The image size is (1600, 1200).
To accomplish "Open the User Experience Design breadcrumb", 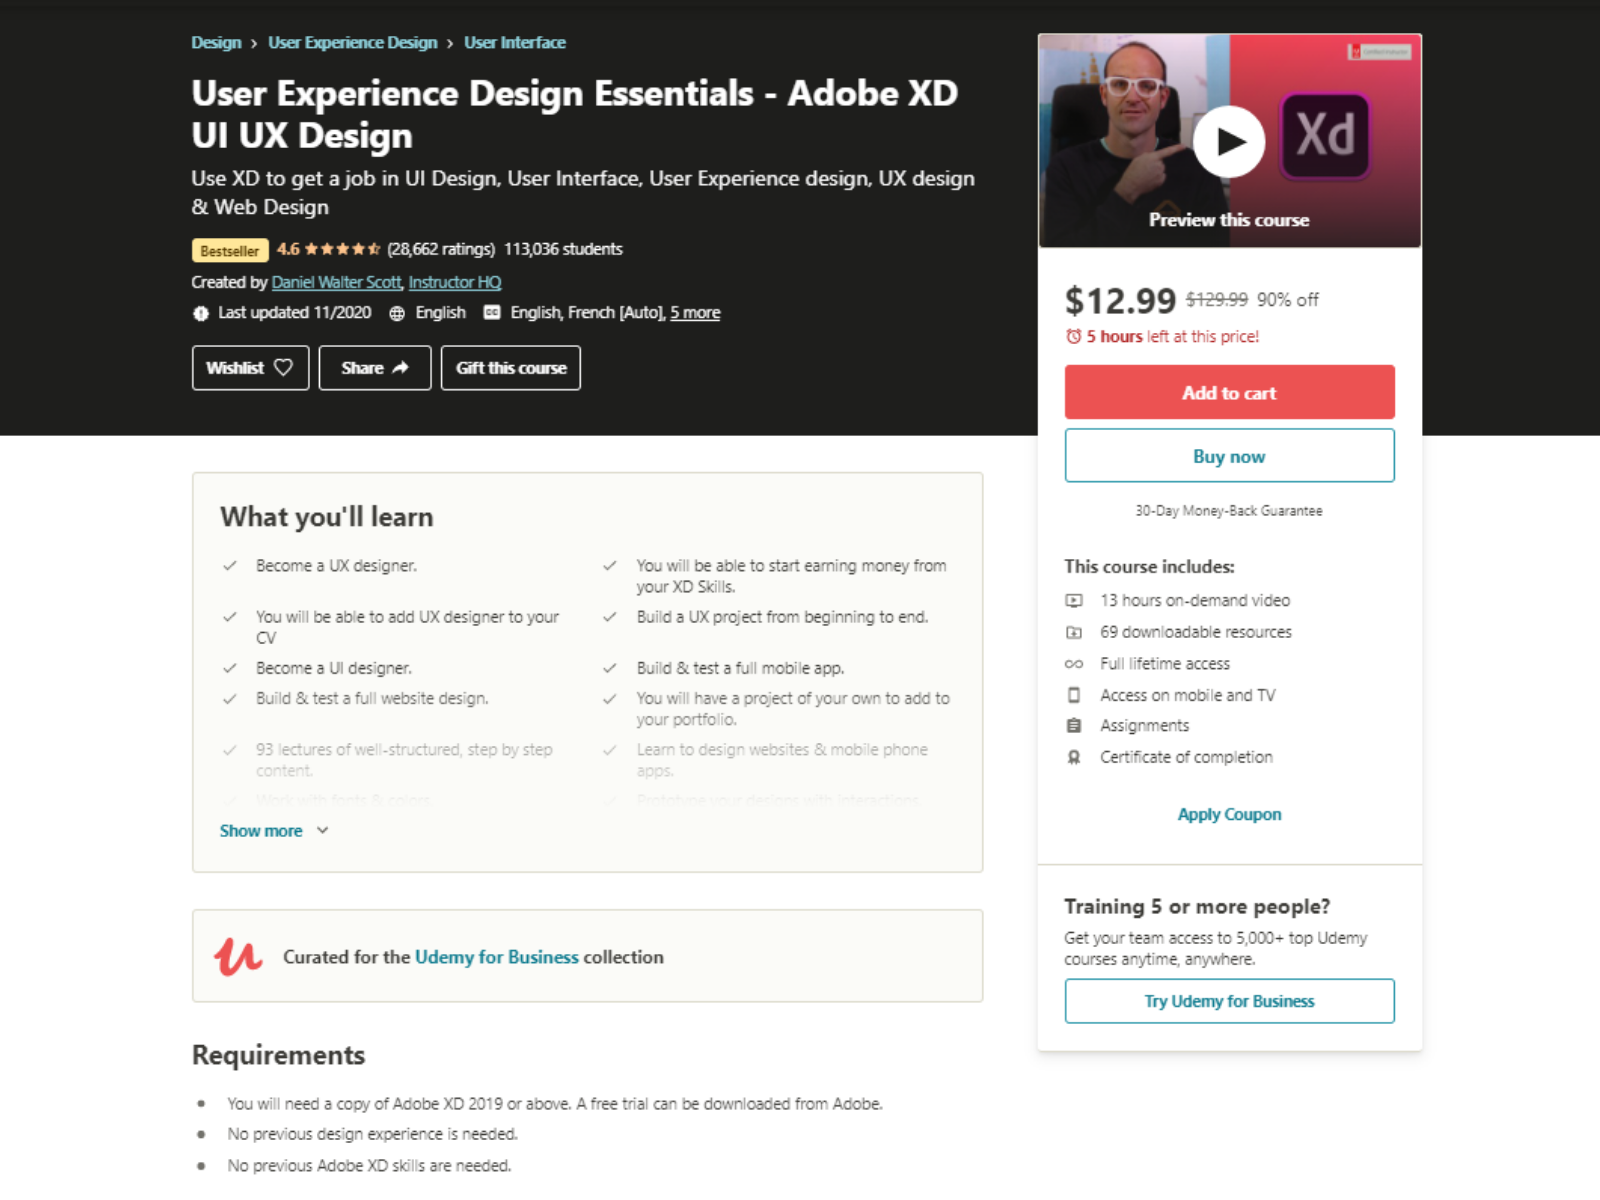I will (x=352, y=42).
